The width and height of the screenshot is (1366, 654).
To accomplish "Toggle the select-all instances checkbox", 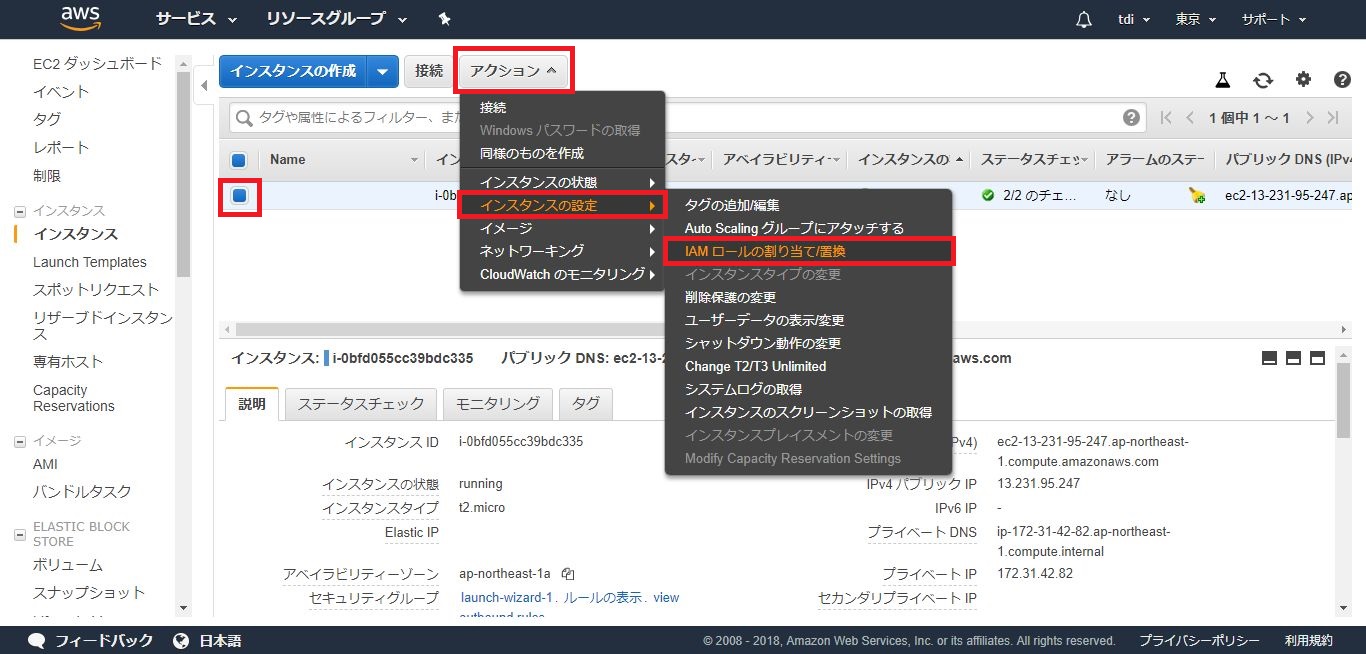I will 239,160.
